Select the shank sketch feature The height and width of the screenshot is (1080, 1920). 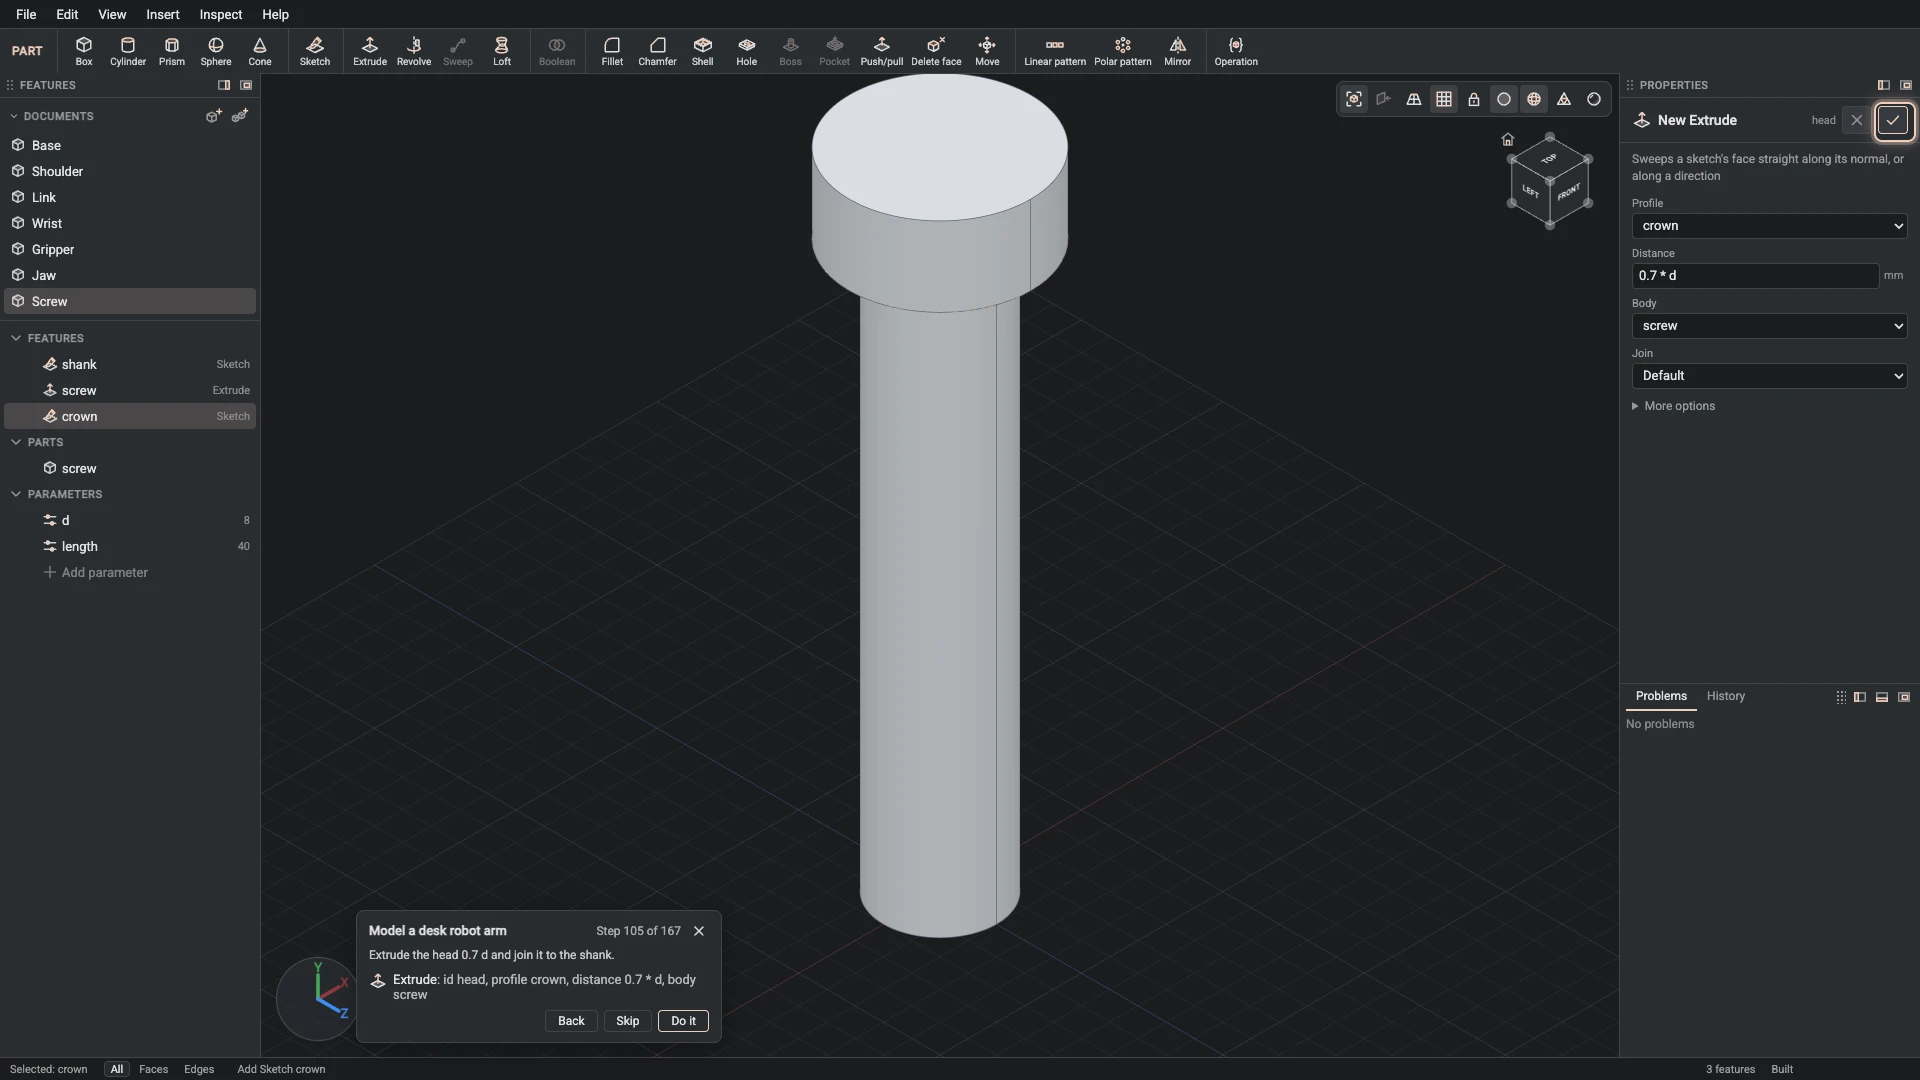[130, 365]
